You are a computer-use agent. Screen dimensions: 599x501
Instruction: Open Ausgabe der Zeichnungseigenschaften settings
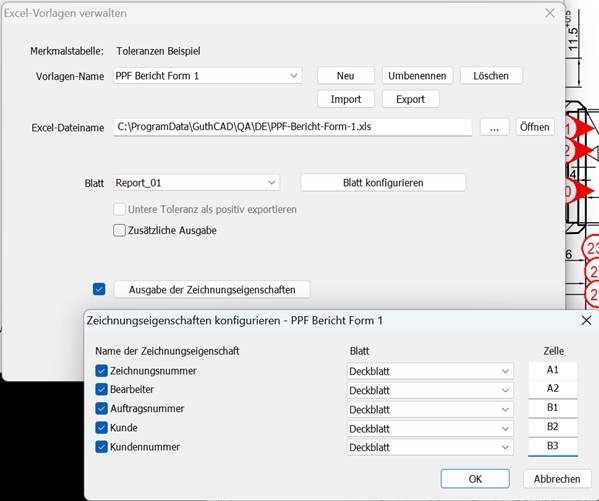(x=212, y=290)
